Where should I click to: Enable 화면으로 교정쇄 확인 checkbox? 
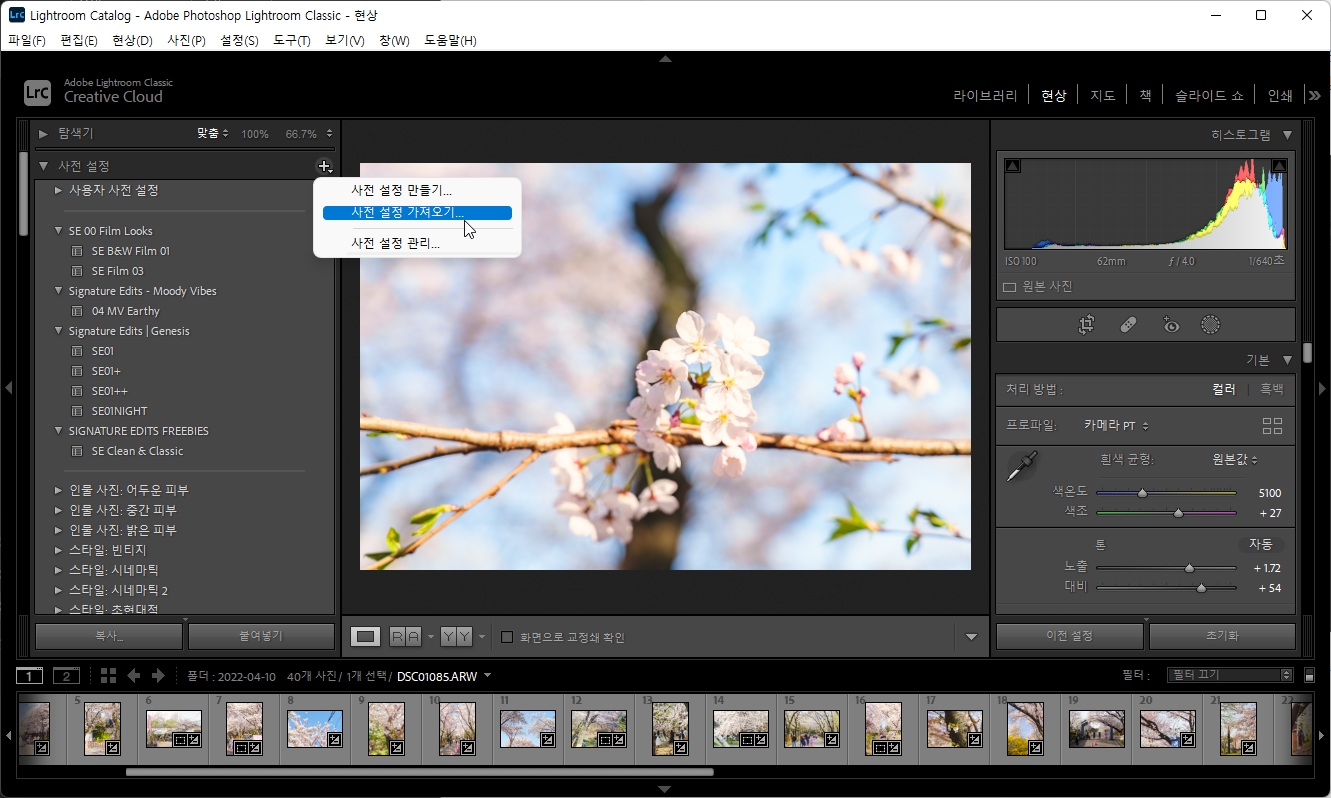tap(507, 637)
